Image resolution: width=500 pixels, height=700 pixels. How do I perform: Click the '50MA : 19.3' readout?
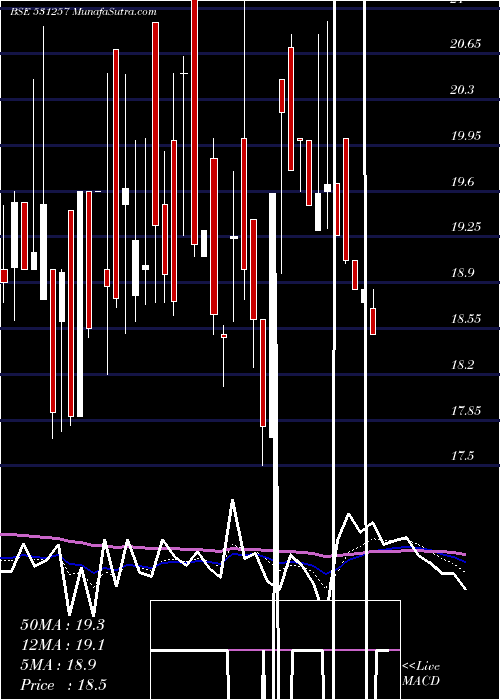pos(62,625)
